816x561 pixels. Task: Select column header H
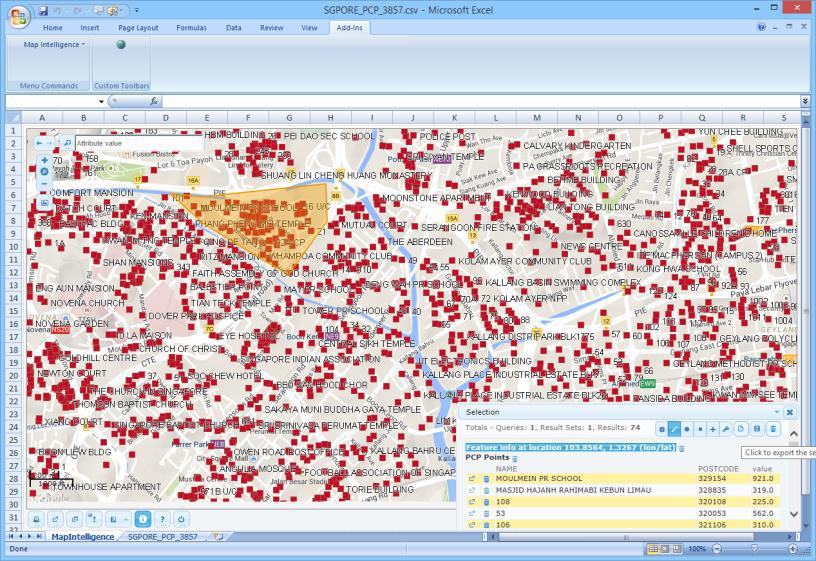point(330,118)
